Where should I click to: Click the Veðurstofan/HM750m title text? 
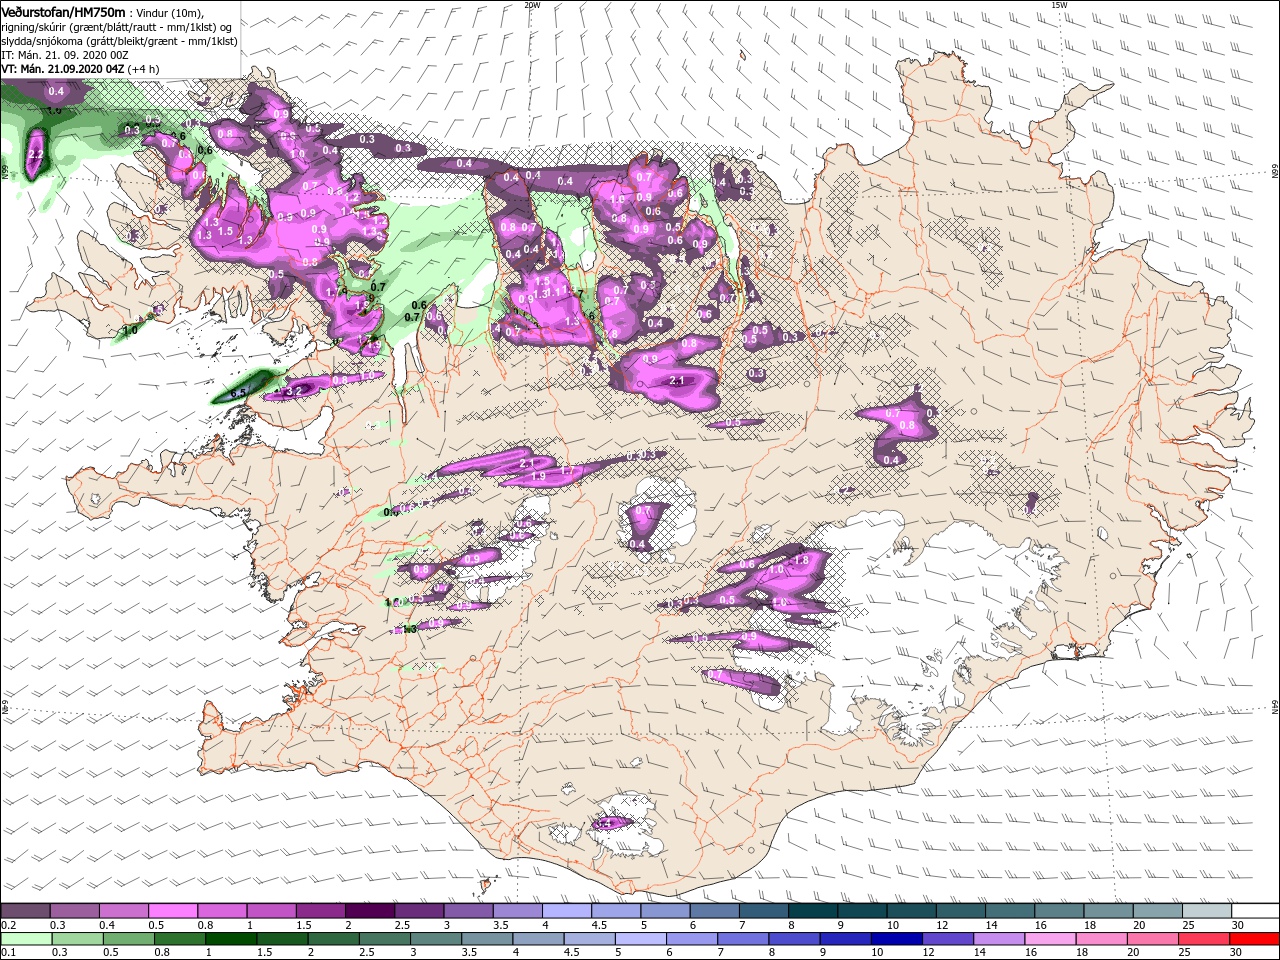click(63, 11)
